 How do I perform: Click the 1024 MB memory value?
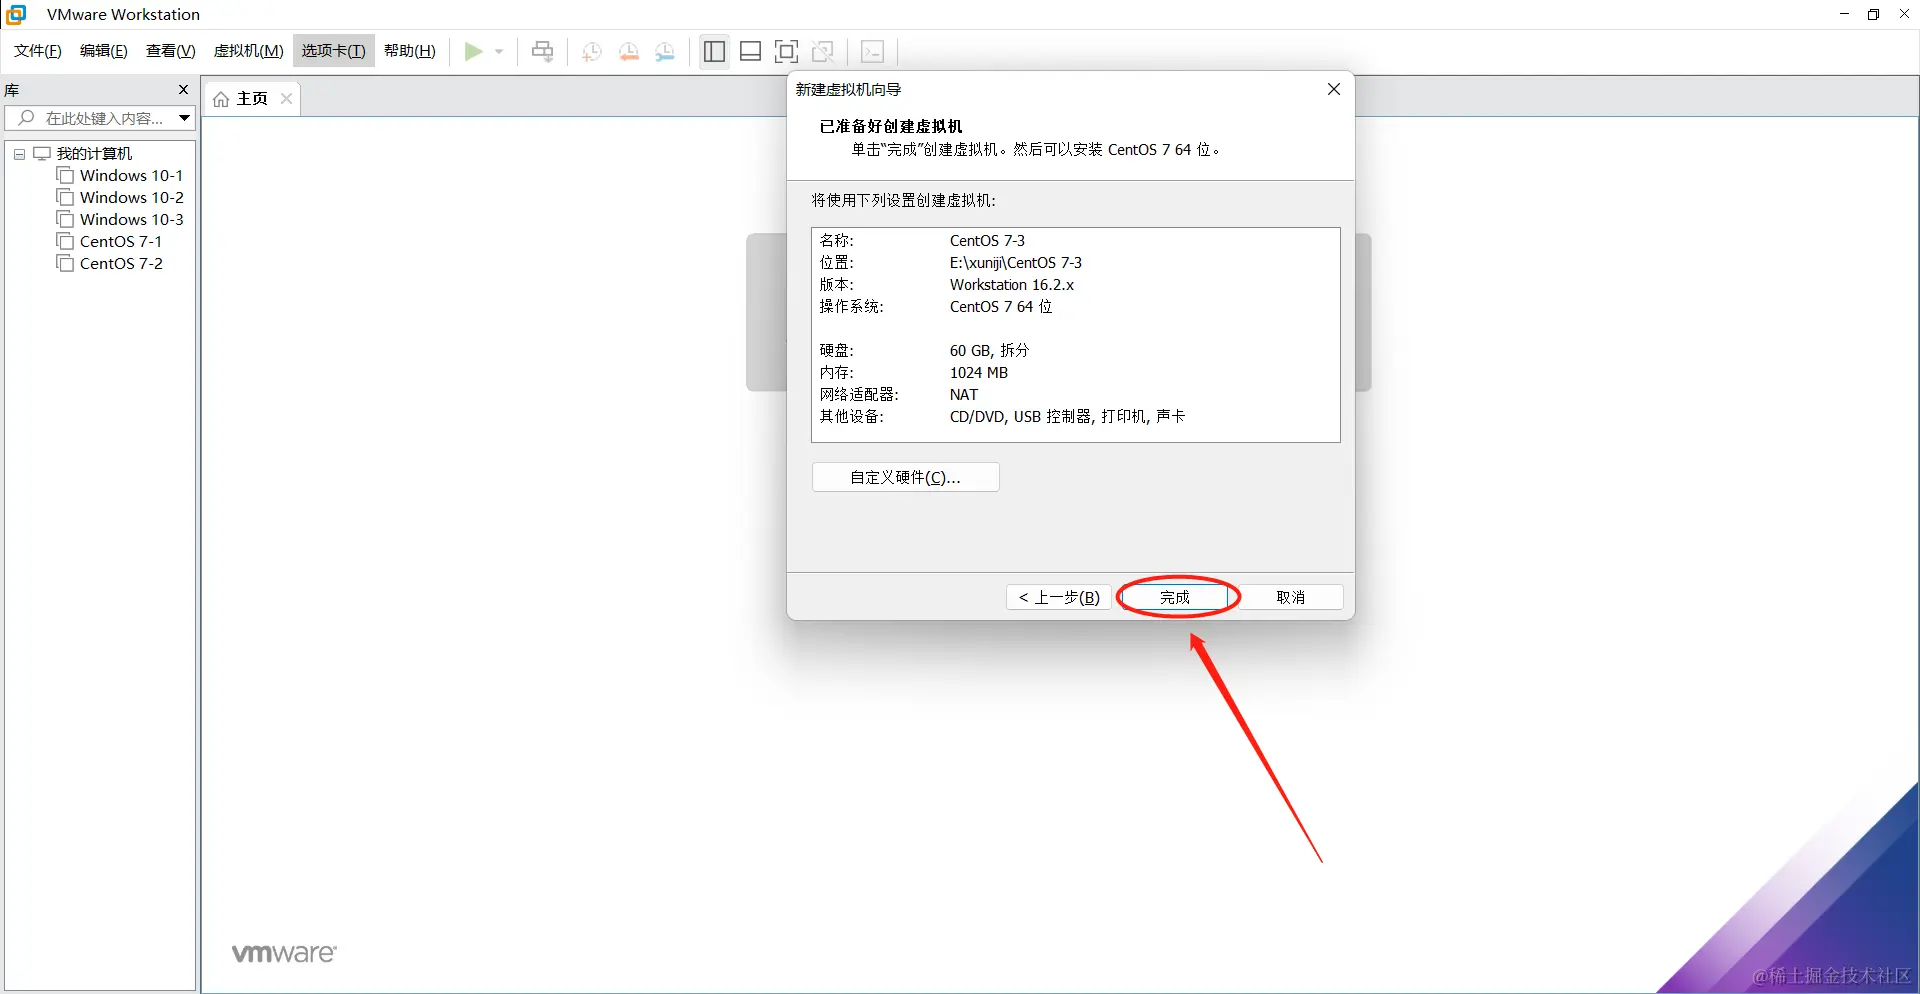[979, 372]
